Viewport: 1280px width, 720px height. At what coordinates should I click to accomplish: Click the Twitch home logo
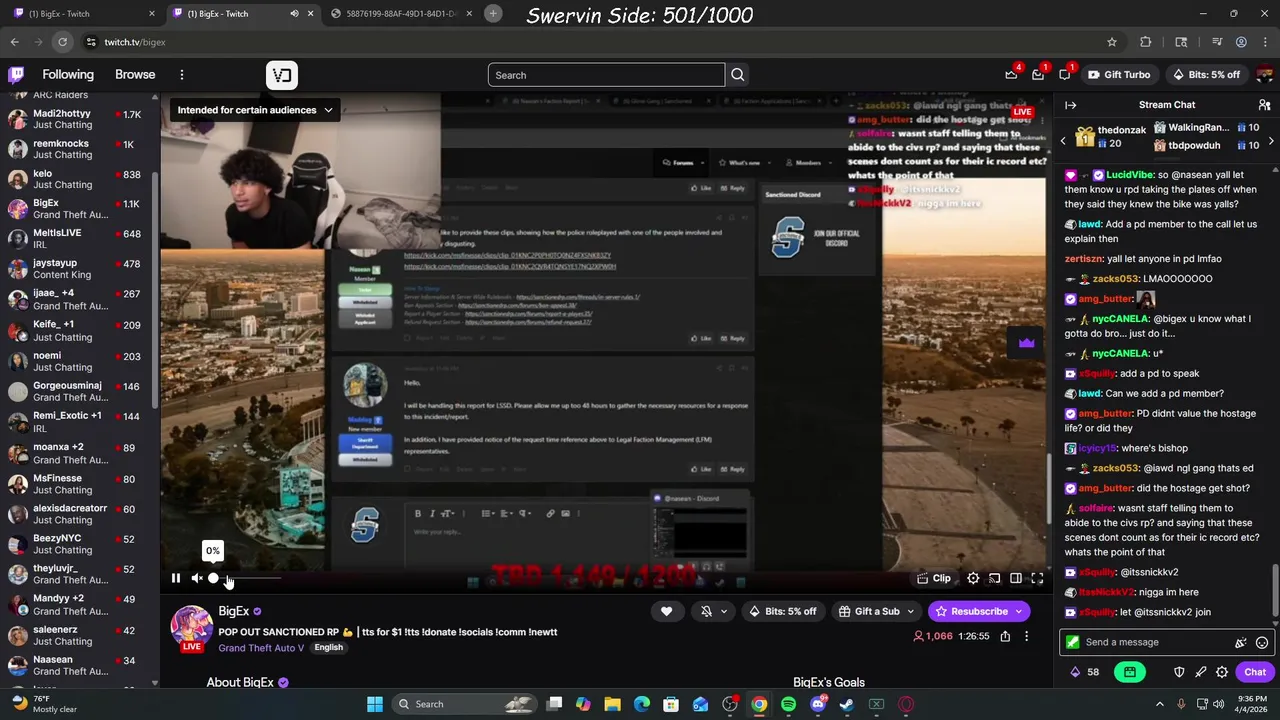click(16, 75)
